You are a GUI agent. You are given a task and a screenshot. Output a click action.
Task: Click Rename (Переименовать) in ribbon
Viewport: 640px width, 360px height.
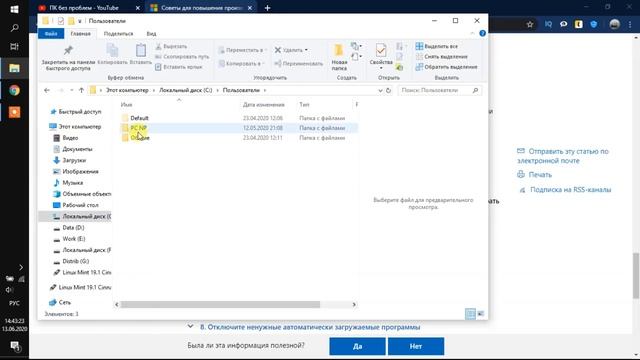[x=299, y=64]
